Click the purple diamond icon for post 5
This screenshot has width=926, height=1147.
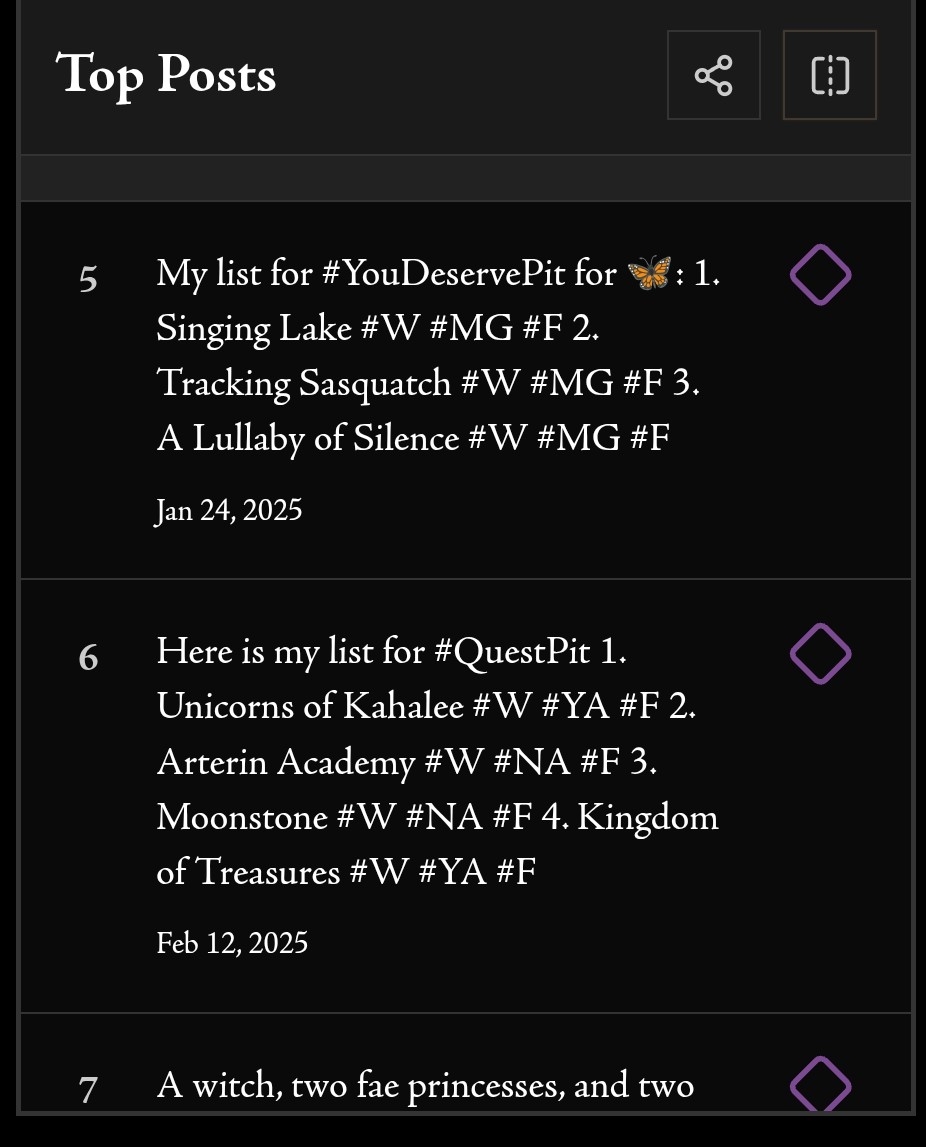coord(820,275)
